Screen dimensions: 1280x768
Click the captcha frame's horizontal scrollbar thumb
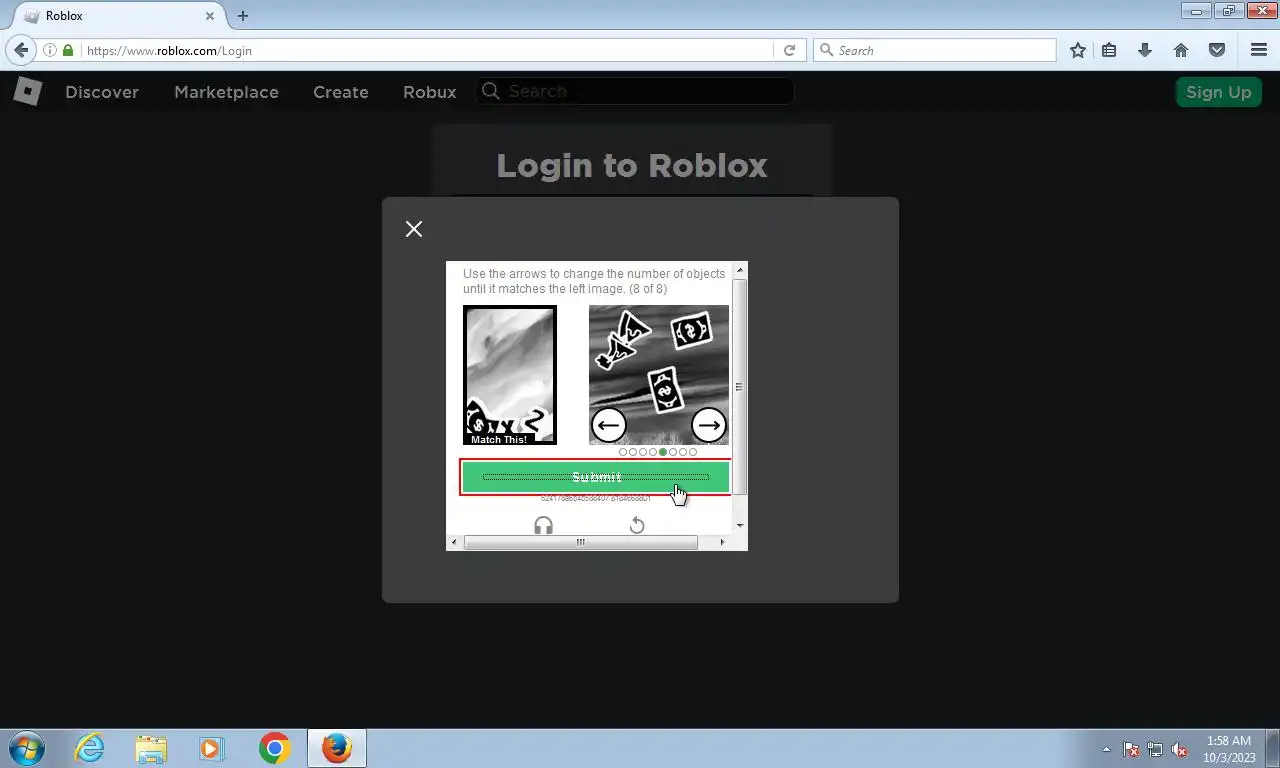[580, 542]
